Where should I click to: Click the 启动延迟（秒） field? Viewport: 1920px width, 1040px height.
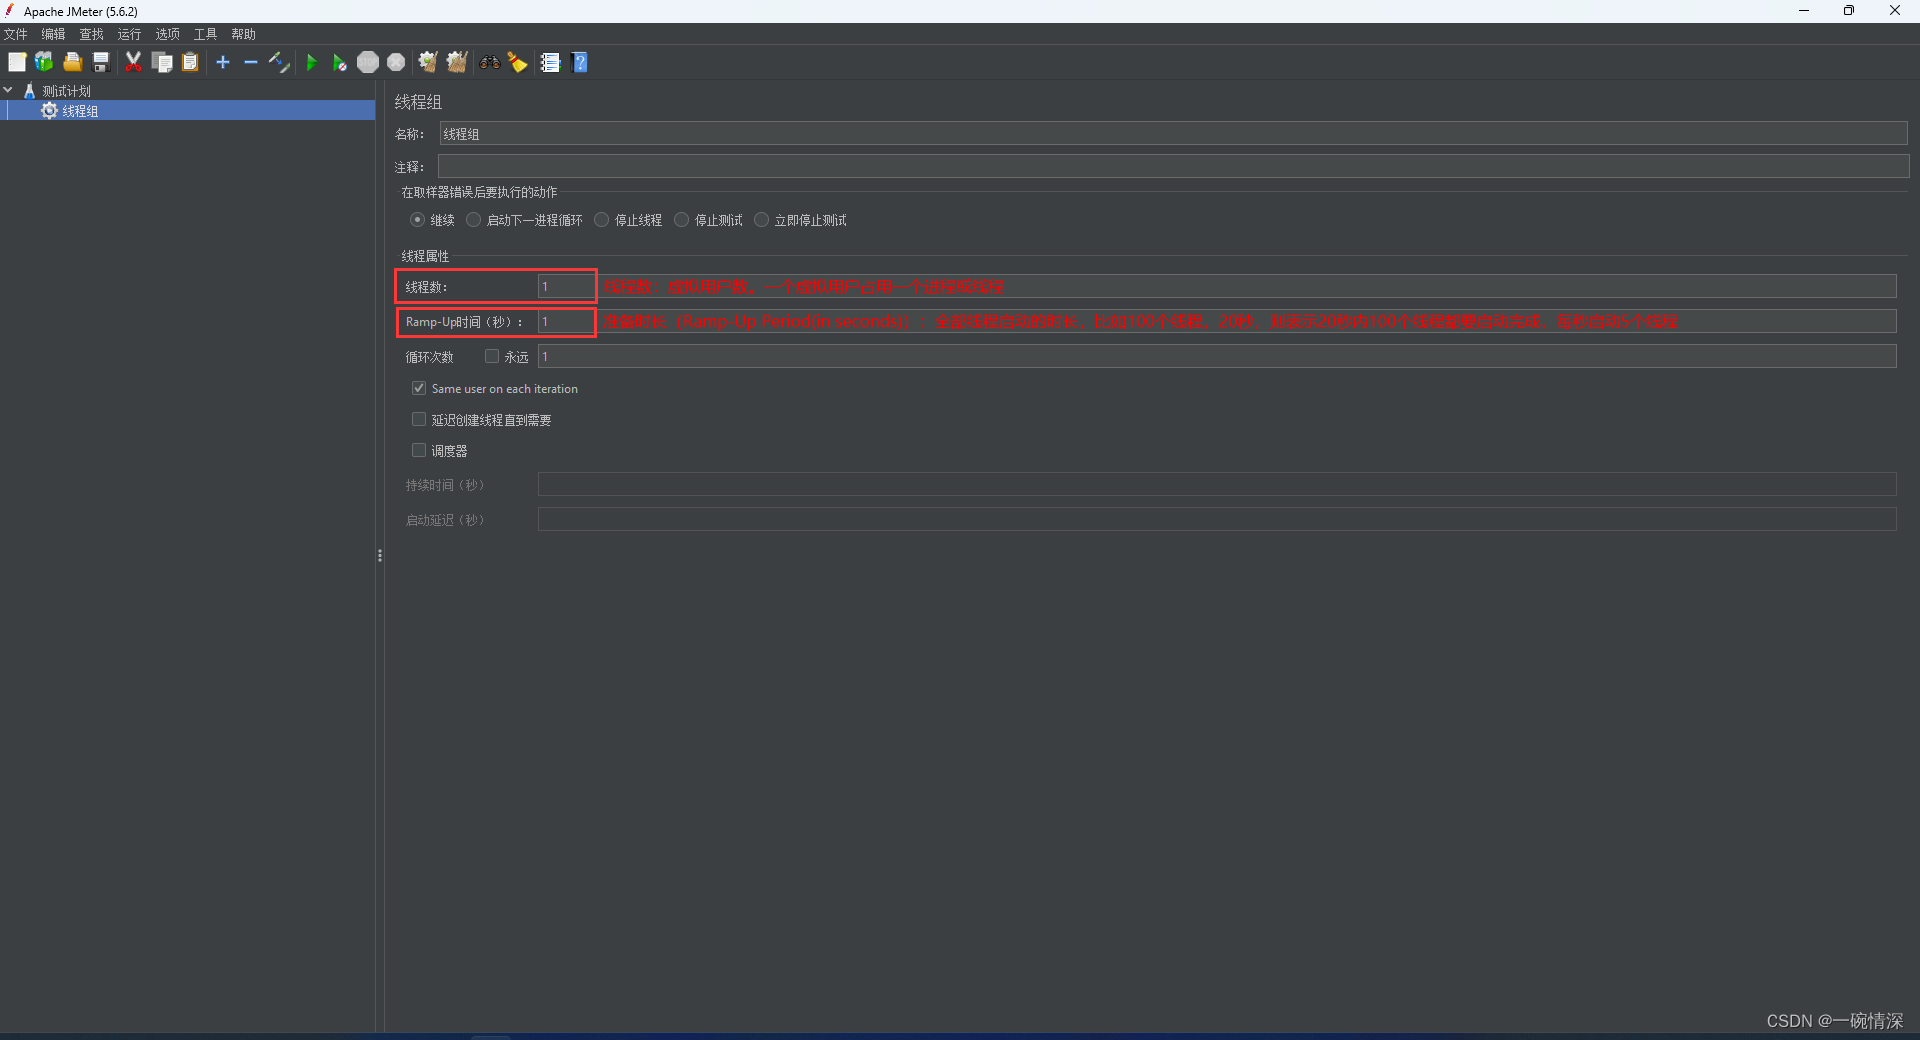[x=1217, y=519]
